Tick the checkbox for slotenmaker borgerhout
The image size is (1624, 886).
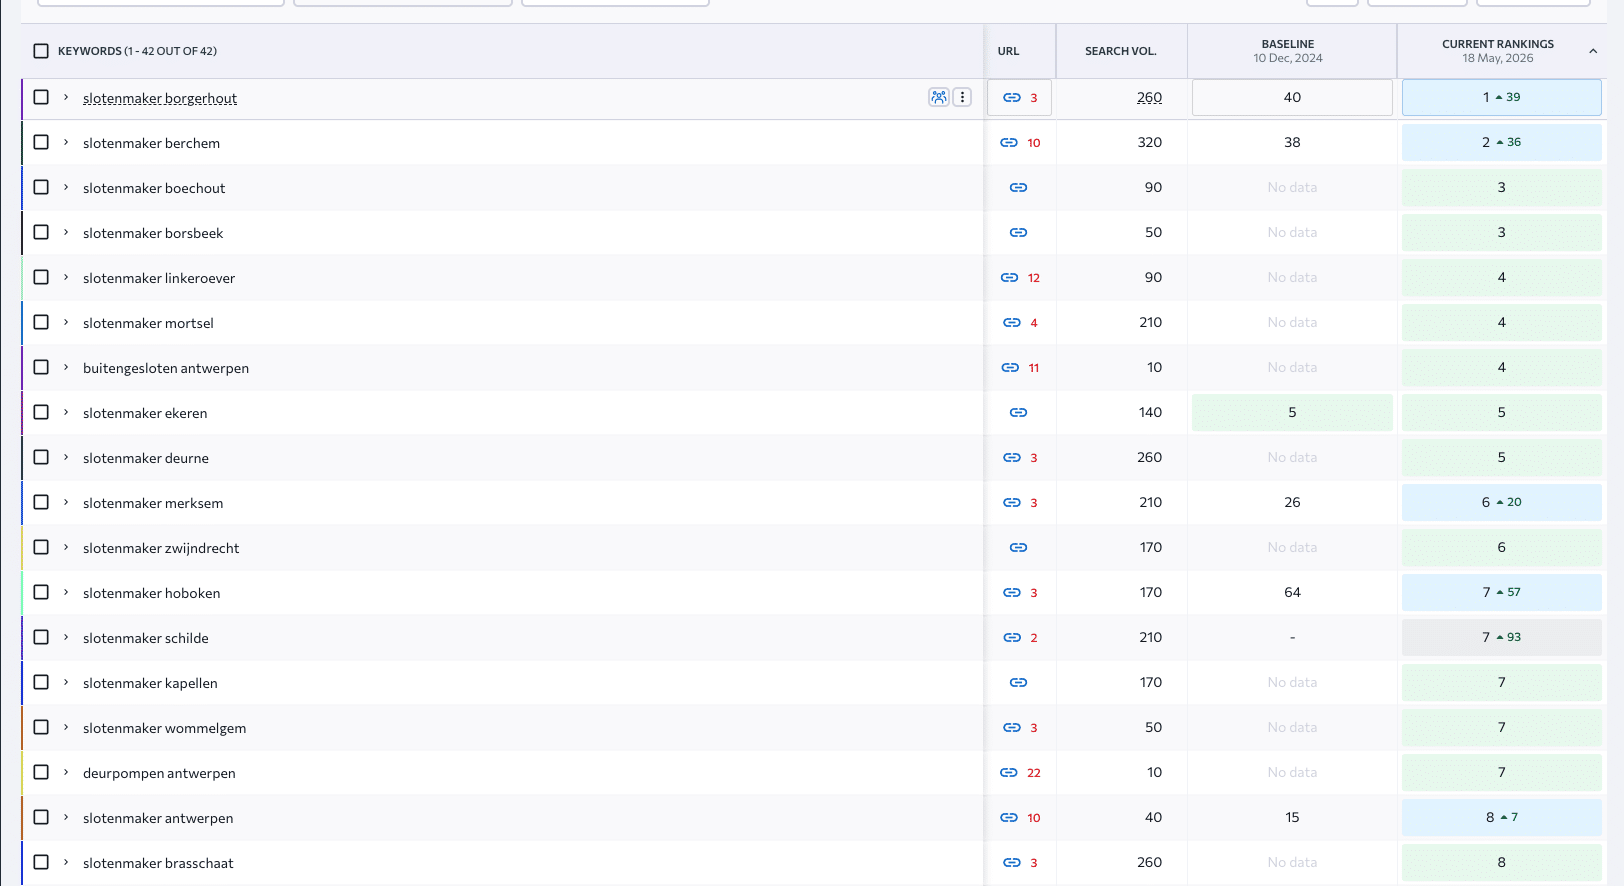[x=41, y=97]
